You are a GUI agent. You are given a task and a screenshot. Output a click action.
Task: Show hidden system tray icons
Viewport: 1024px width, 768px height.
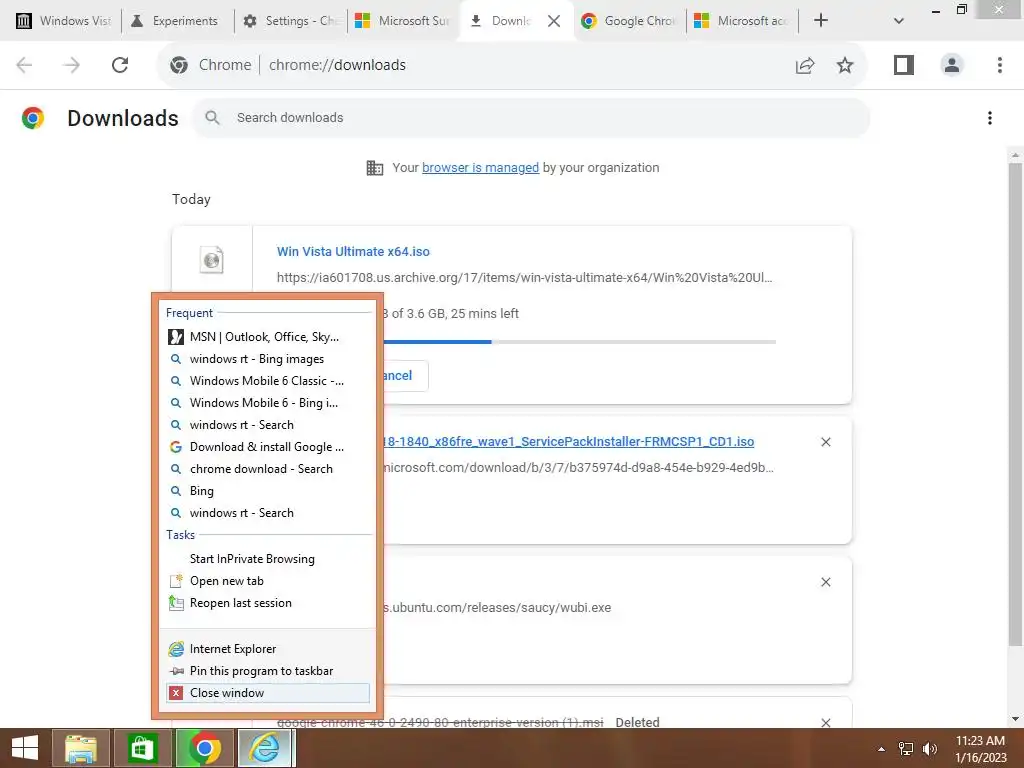coord(881,749)
